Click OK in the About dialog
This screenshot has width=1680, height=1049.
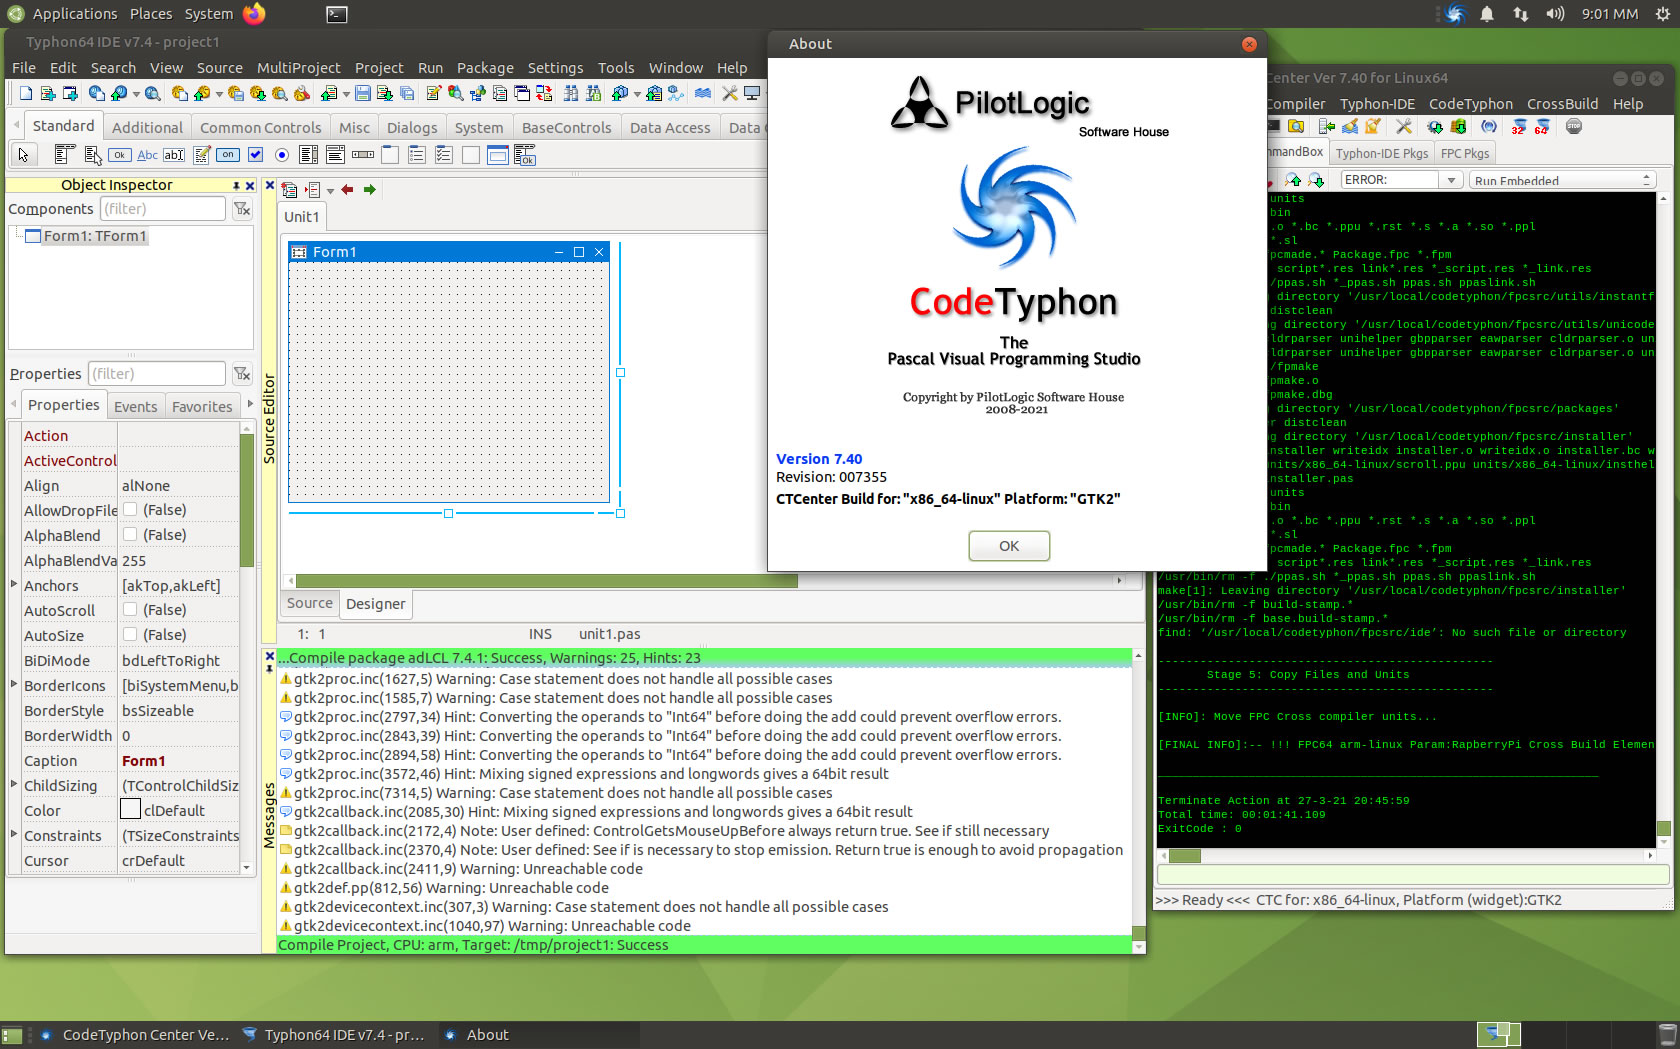pyautogui.click(x=1009, y=546)
